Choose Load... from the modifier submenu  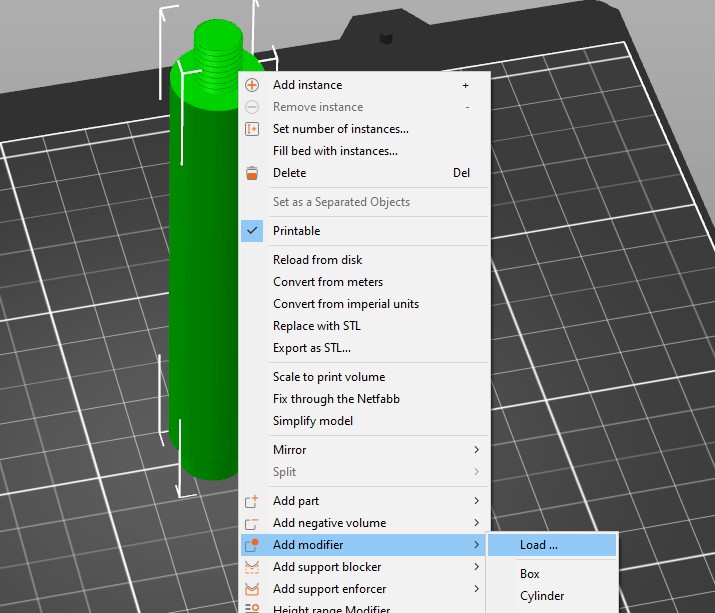(x=538, y=545)
